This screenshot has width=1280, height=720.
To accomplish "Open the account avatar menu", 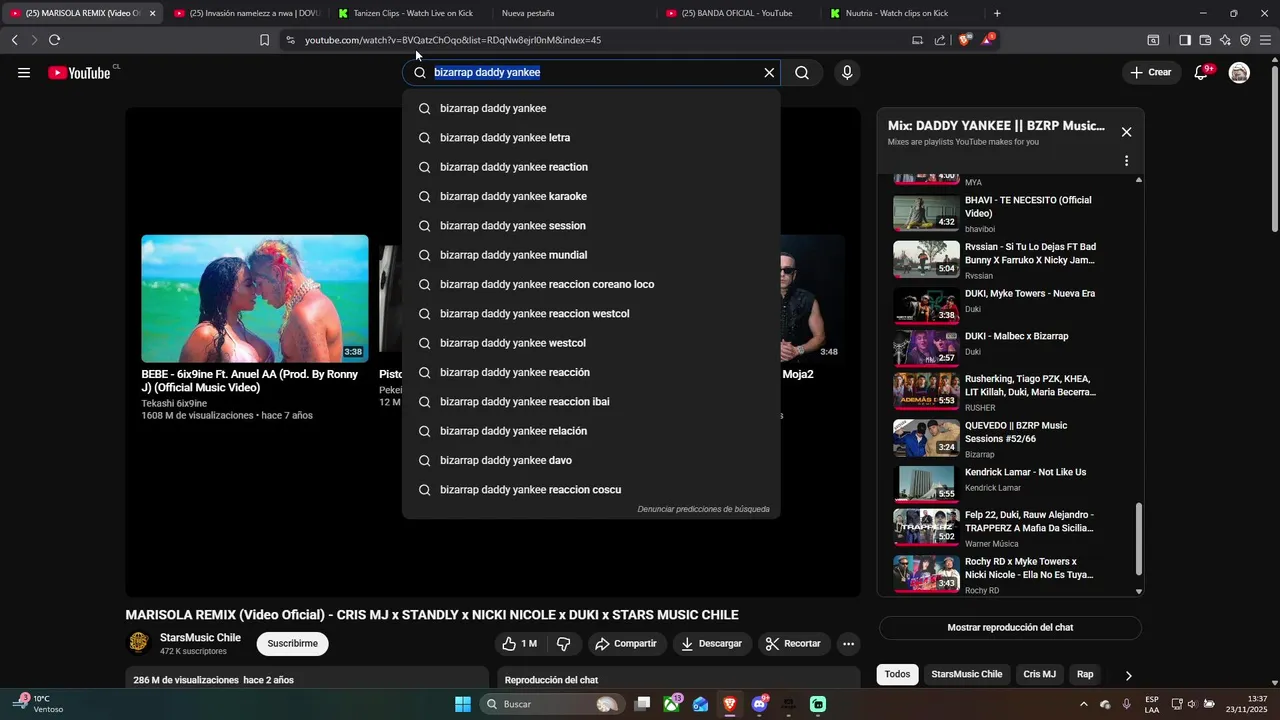I will [1239, 72].
